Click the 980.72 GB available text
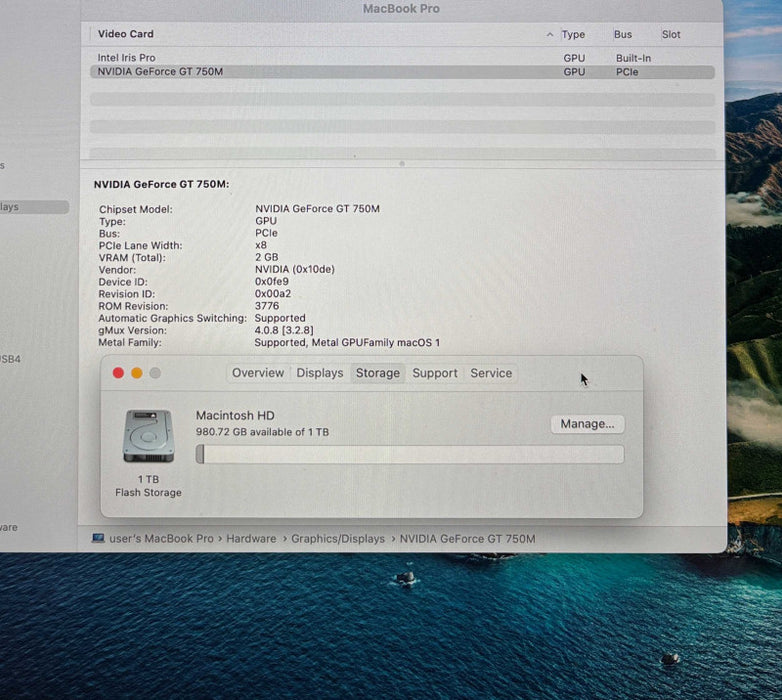Screen dimensions: 782x700 pyautogui.click(x=262, y=432)
